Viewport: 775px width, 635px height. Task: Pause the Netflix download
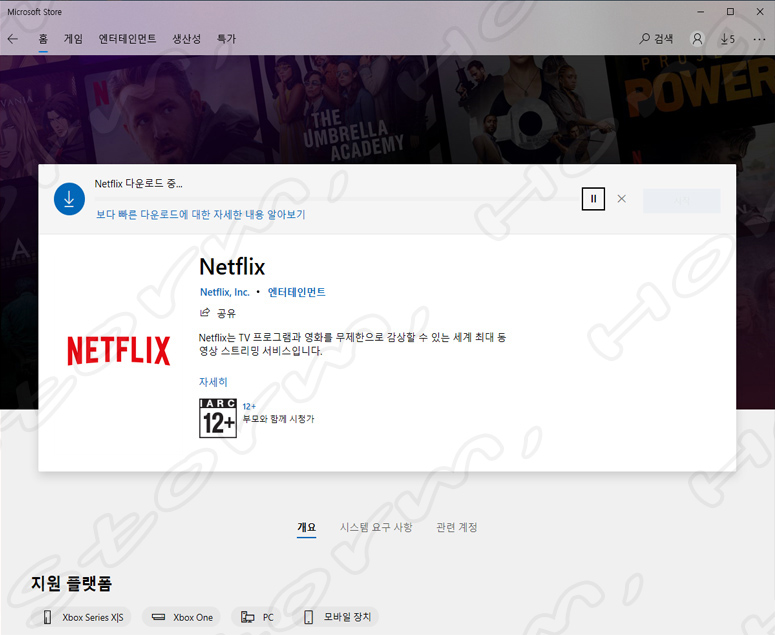click(593, 199)
